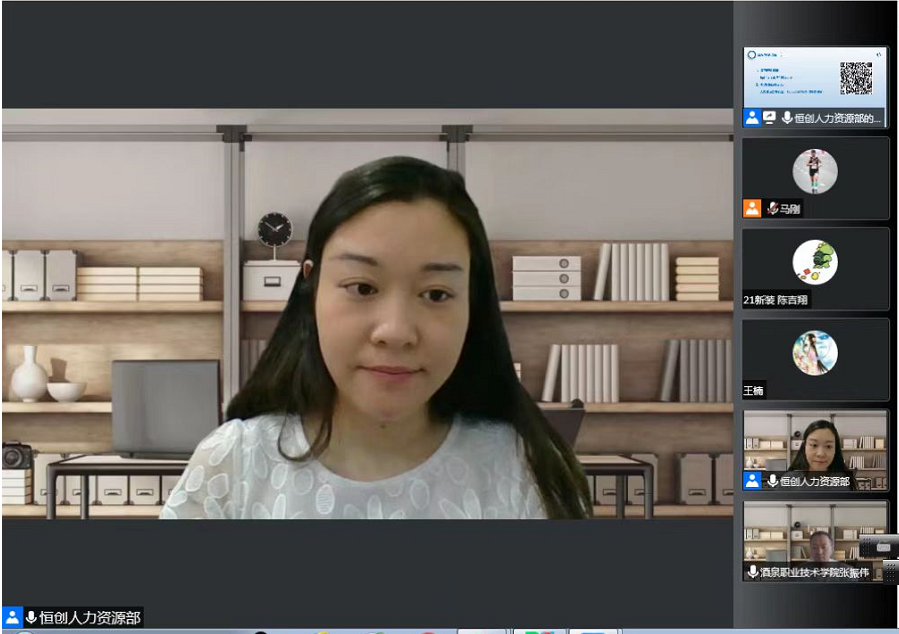Image resolution: width=899 pixels, height=634 pixels.
Task: Click the screen-share icon on the top tile
Action: pyautogui.click(x=770, y=118)
